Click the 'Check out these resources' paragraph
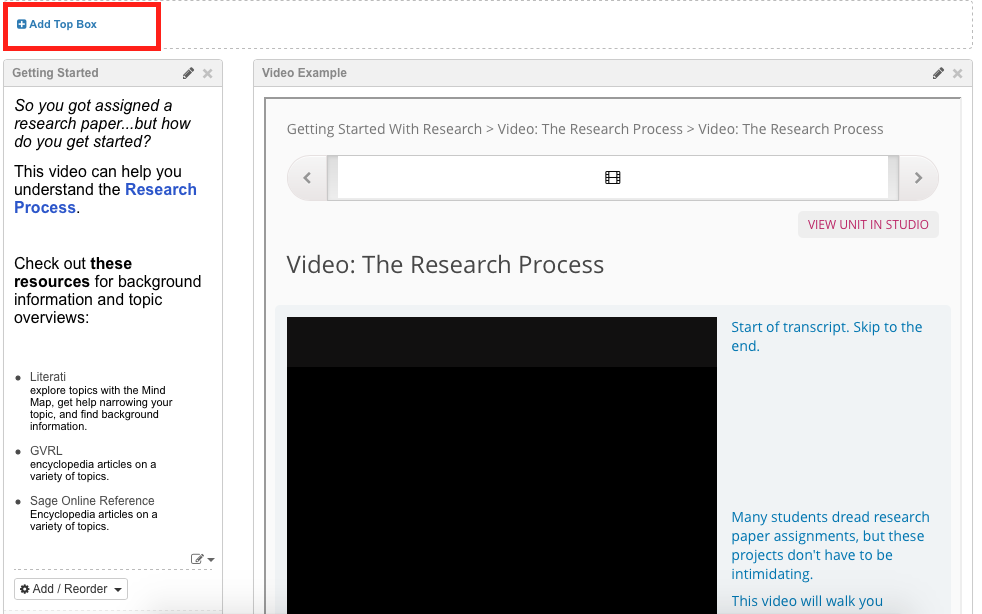The height and width of the screenshot is (614, 982). 108,290
